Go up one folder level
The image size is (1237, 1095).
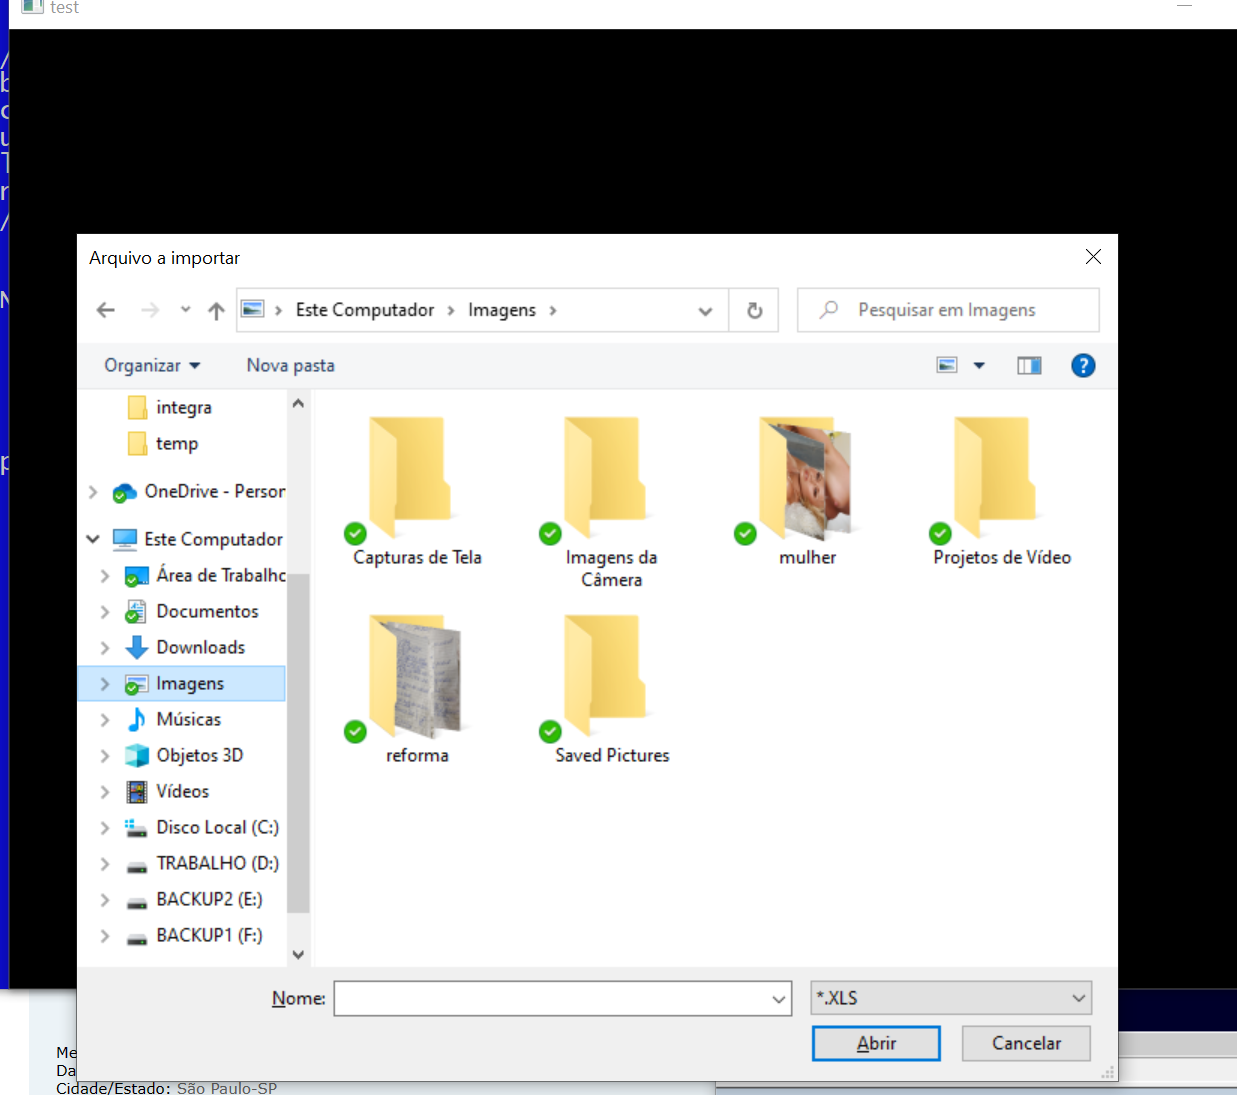(x=216, y=310)
